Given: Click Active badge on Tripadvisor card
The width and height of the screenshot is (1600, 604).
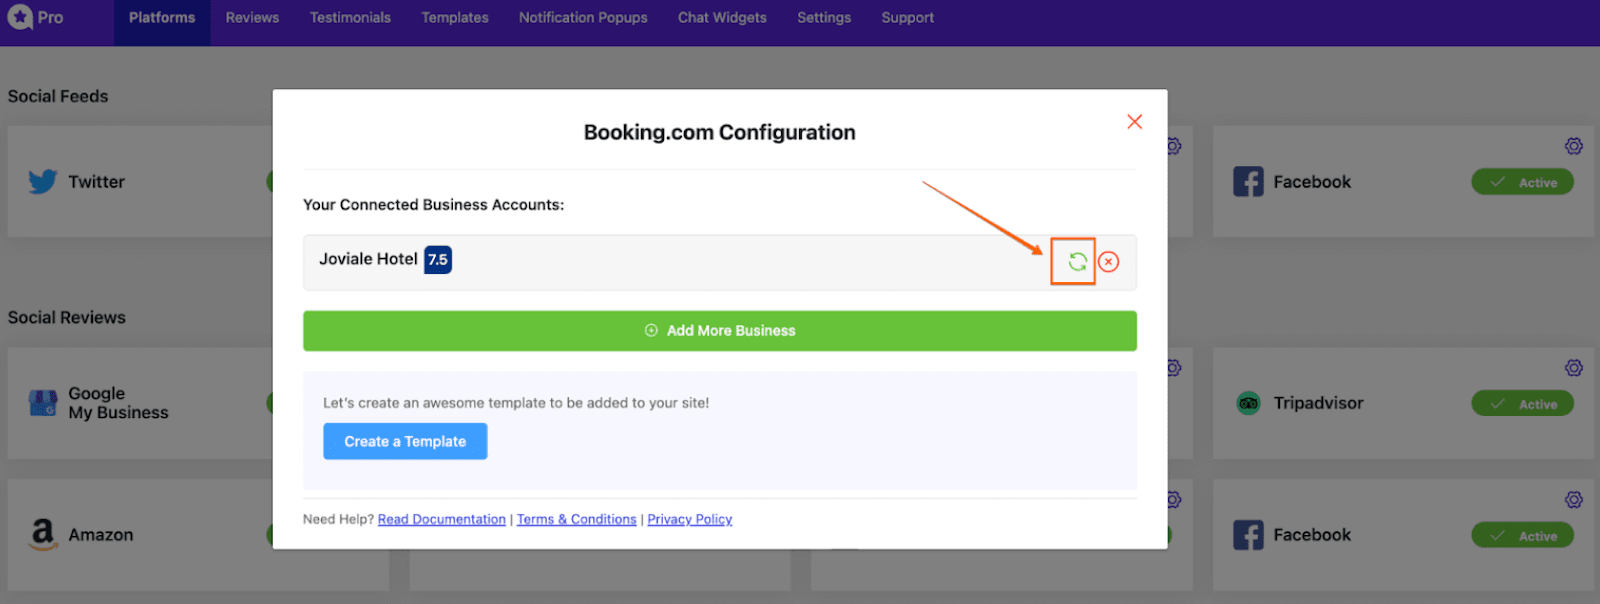Looking at the screenshot, I should click(x=1522, y=404).
